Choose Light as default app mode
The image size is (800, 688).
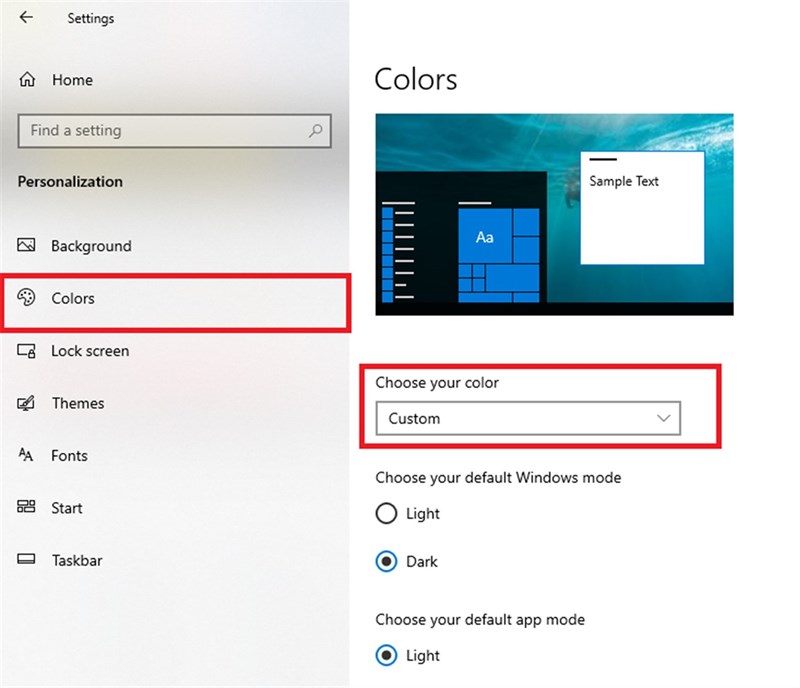coord(386,655)
